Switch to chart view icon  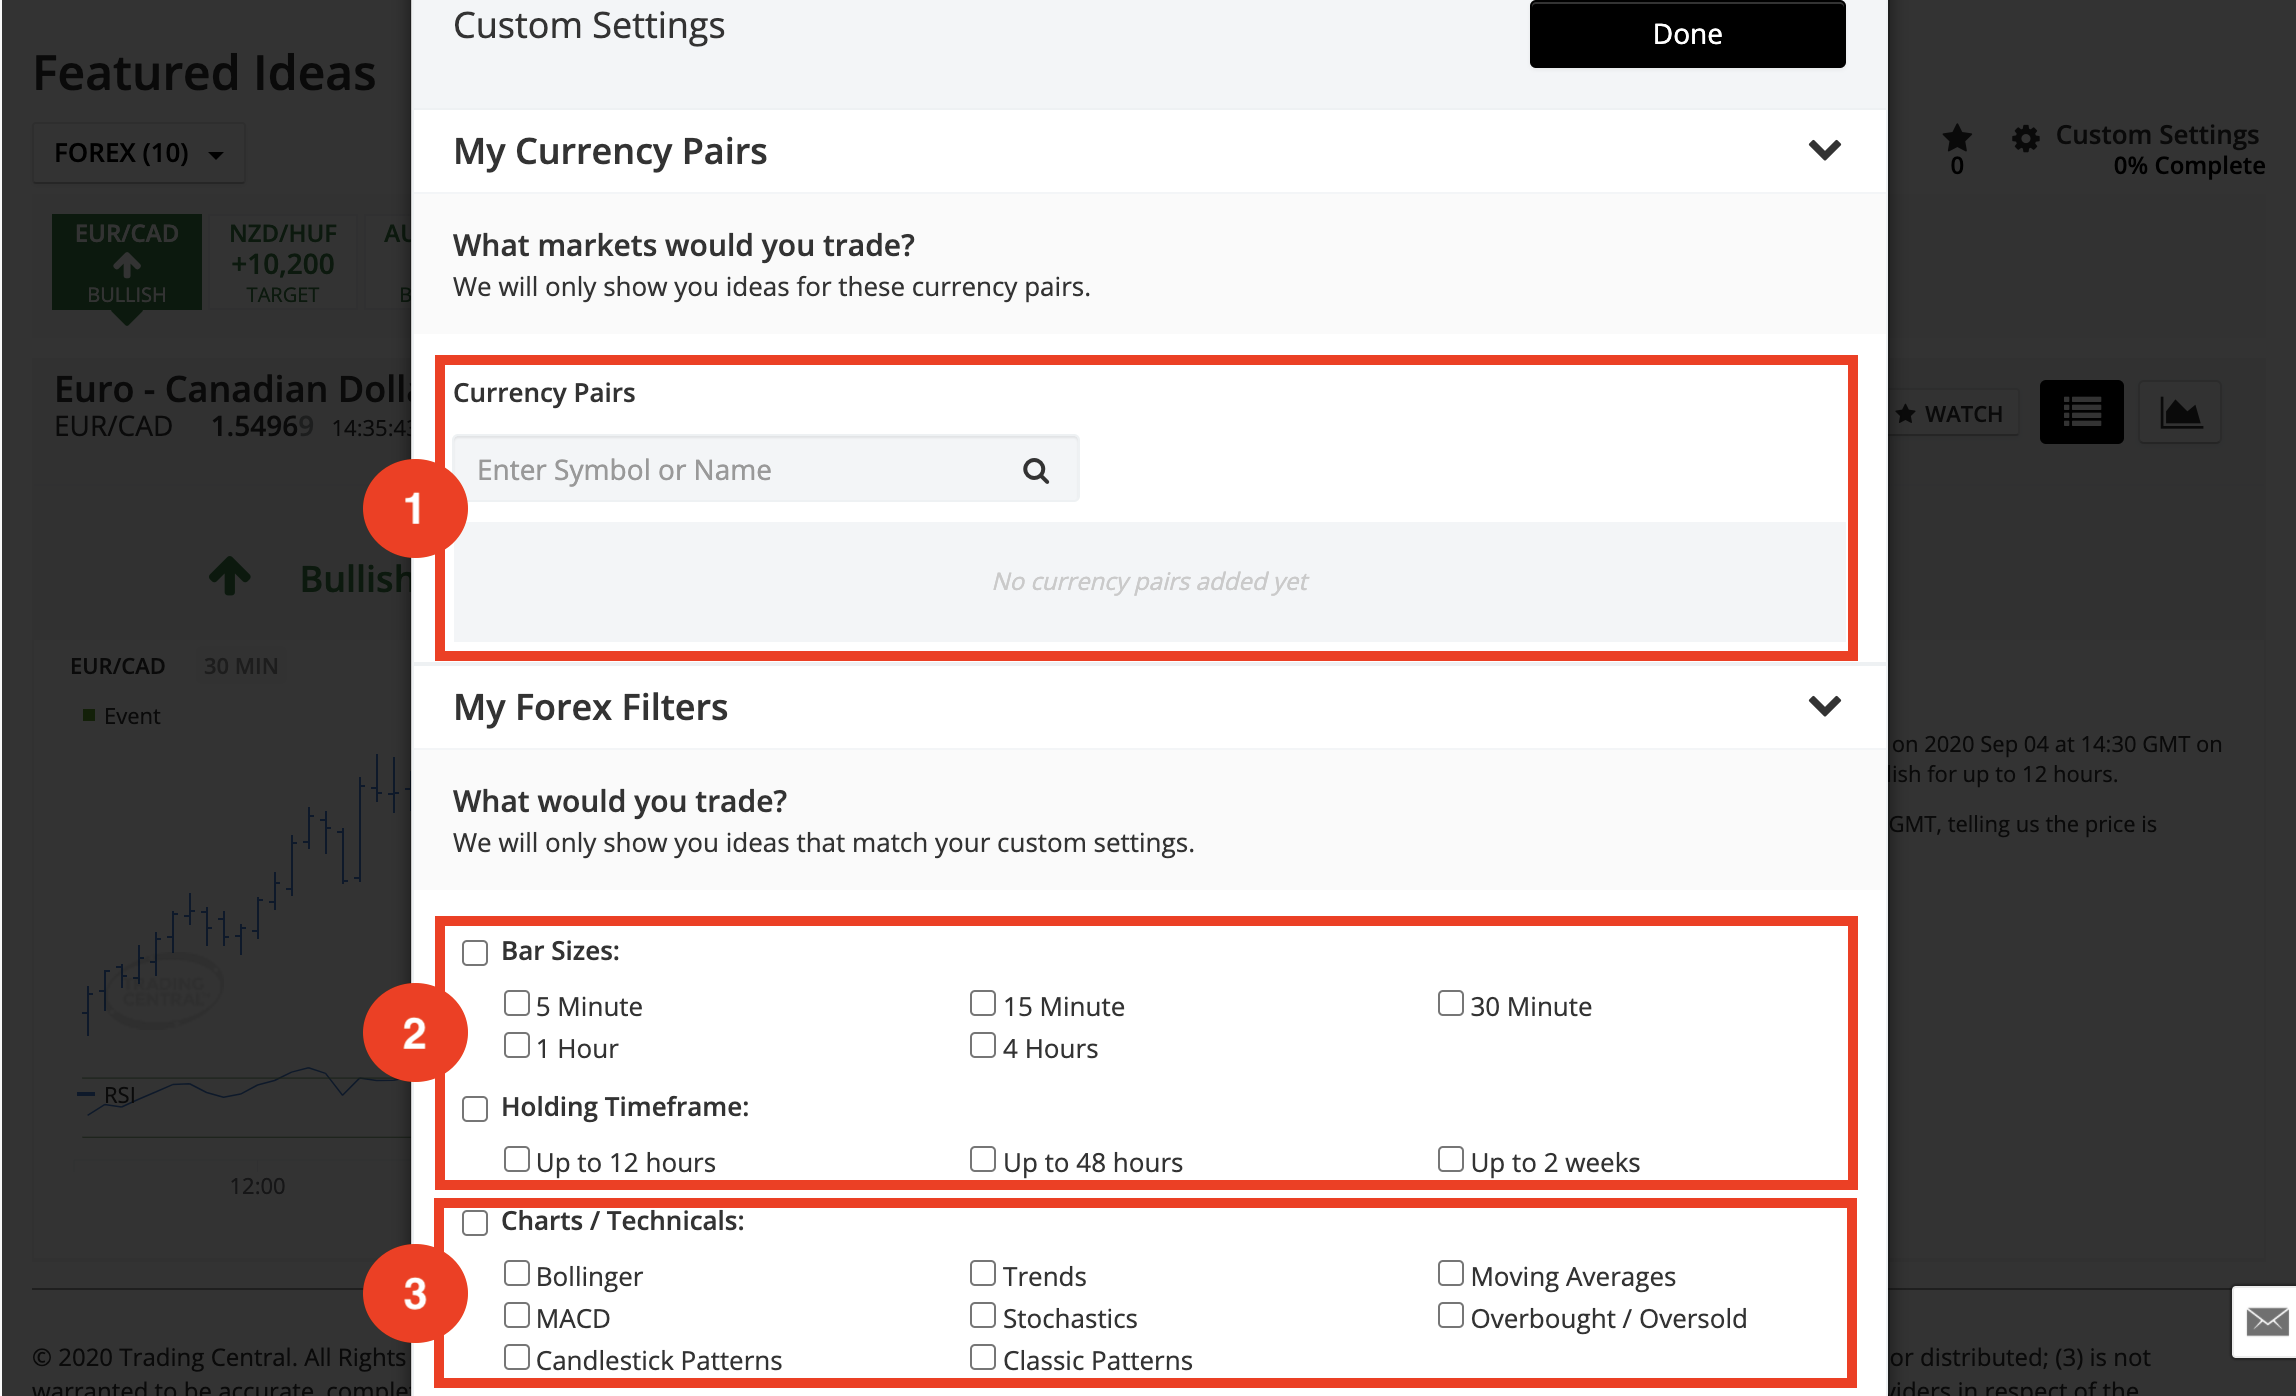[2180, 412]
